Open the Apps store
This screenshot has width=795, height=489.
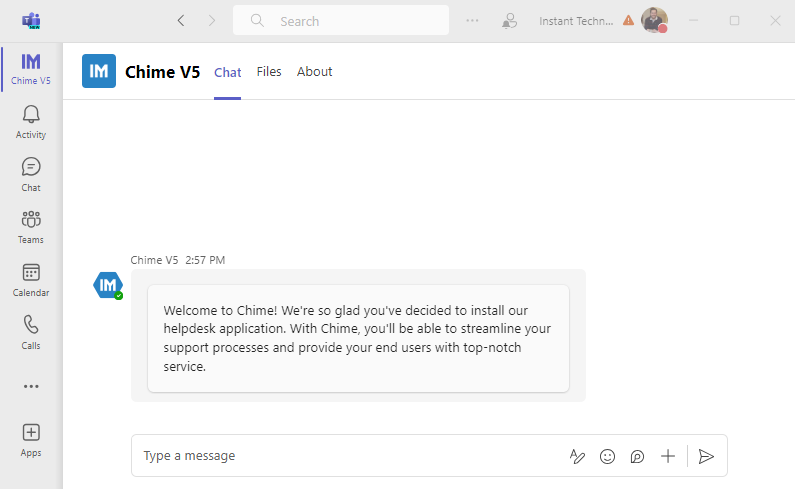(31, 440)
